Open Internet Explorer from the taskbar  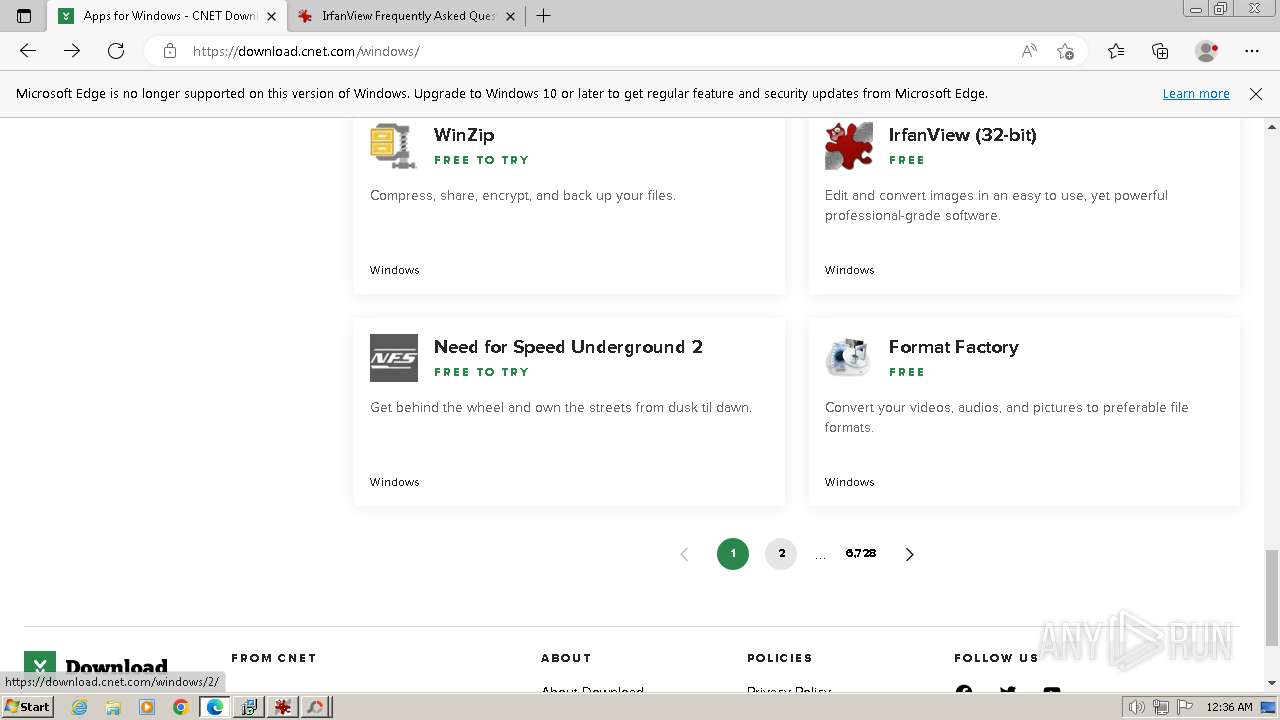[x=79, y=707]
